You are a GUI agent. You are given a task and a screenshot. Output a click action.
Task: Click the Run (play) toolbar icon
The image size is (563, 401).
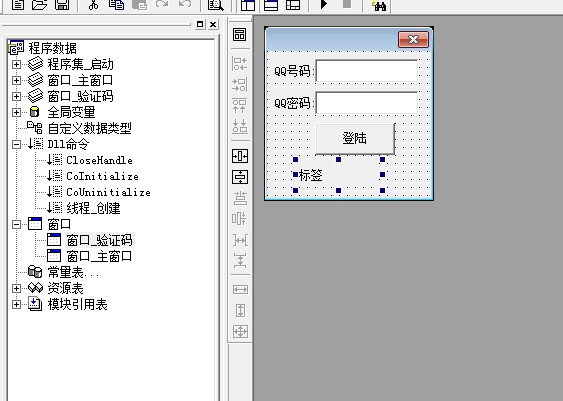[324, 5]
